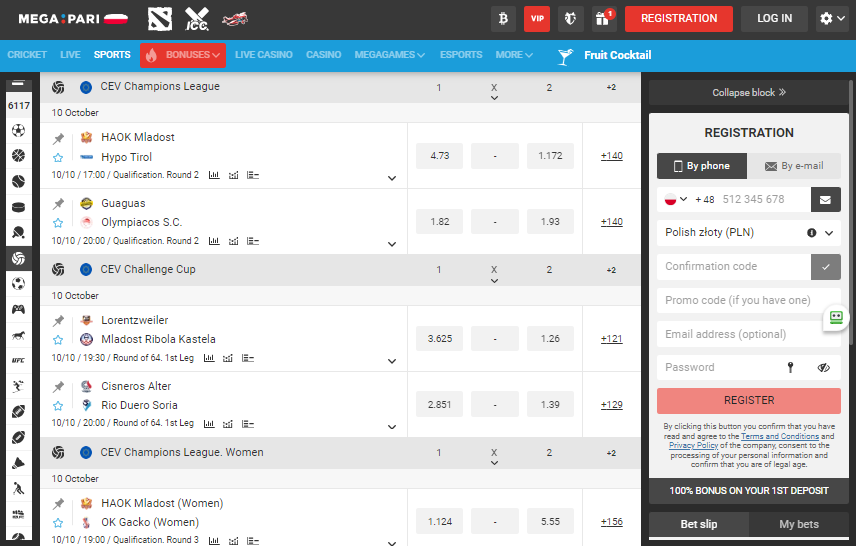Viewport: 856px width, 546px height.
Task: Select the gamepad esports sidebar icon
Action: (x=19, y=310)
